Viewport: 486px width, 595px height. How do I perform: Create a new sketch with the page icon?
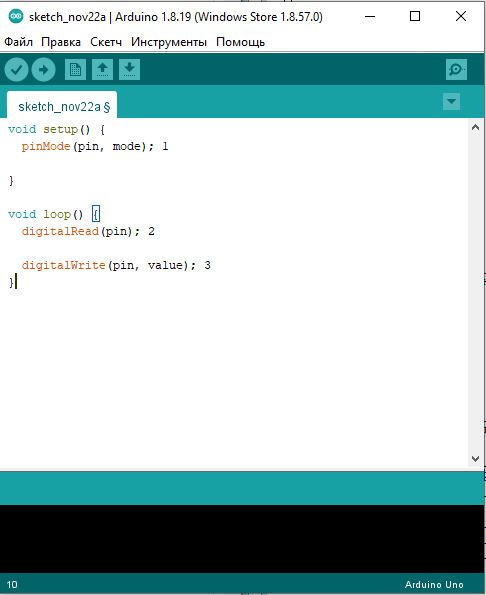point(75,69)
